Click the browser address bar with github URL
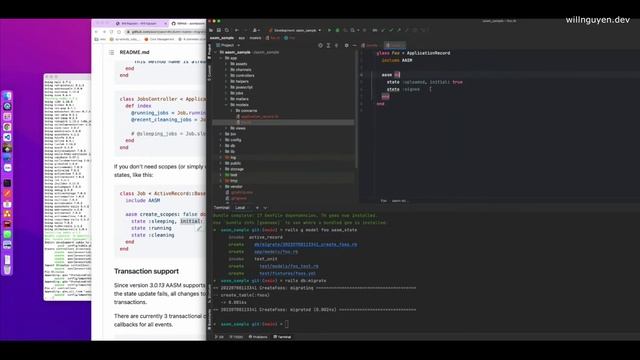 (165, 31)
